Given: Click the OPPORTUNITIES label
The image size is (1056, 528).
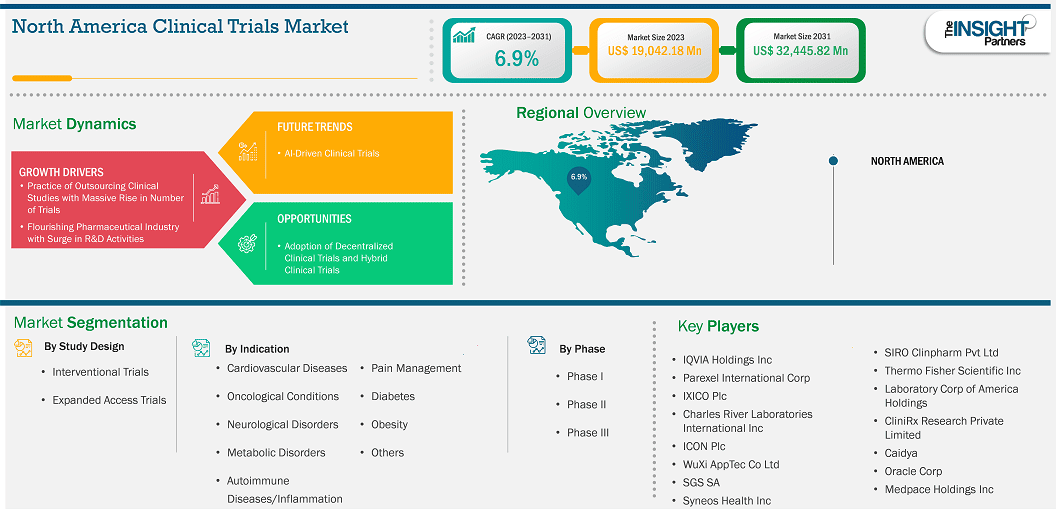Looking at the screenshot, I should point(314,219).
